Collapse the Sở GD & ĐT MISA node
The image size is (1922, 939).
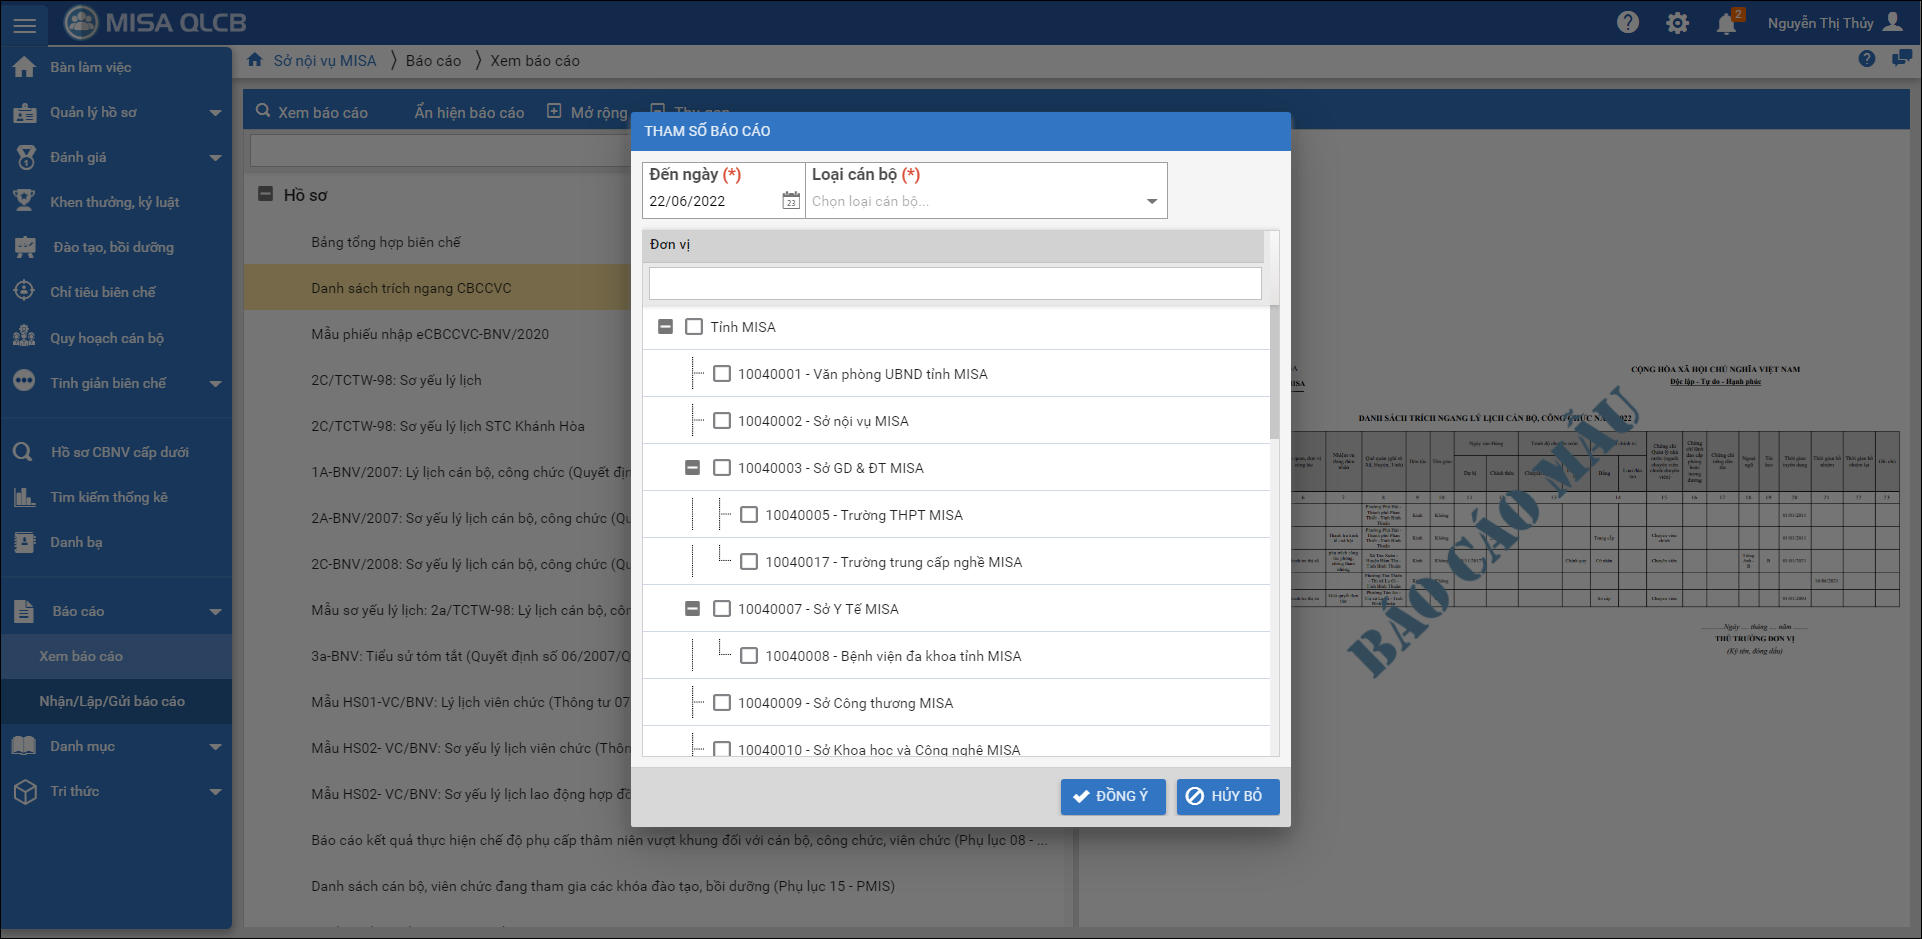[x=692, y=468]
